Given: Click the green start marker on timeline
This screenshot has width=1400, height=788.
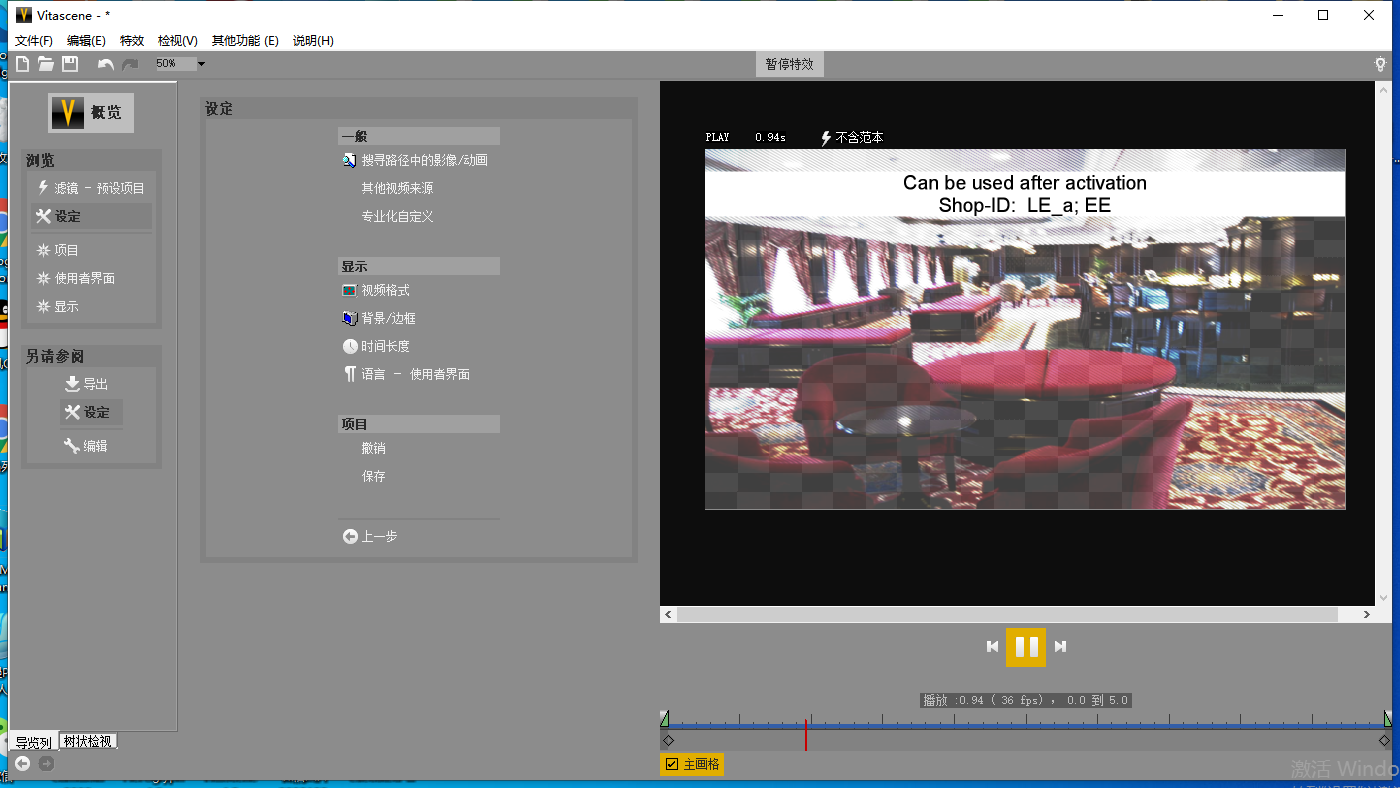Looking at the screenshot, I should coord(665,718).
